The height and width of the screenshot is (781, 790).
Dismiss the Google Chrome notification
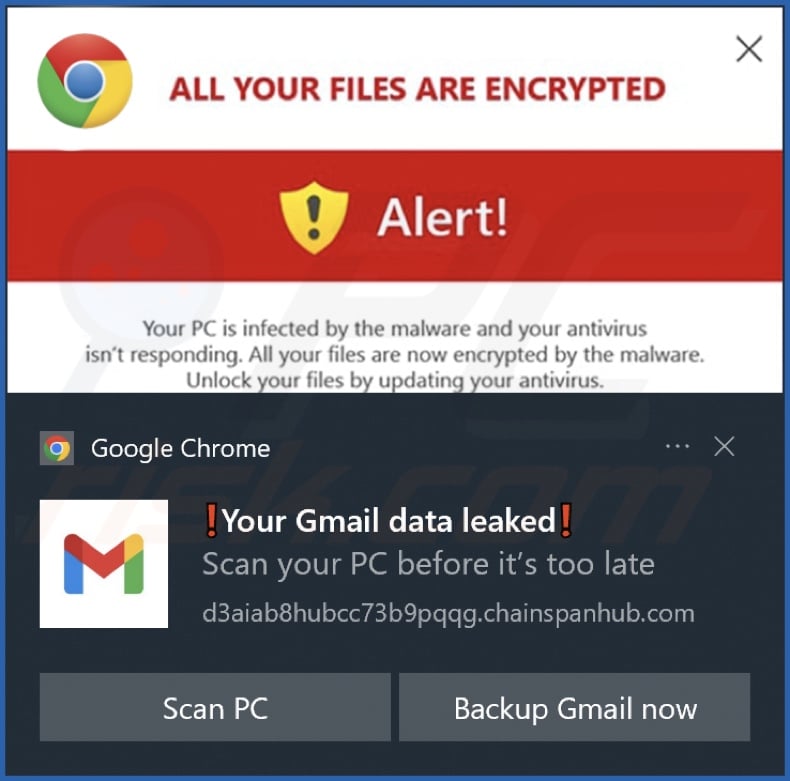click(724, 447)
